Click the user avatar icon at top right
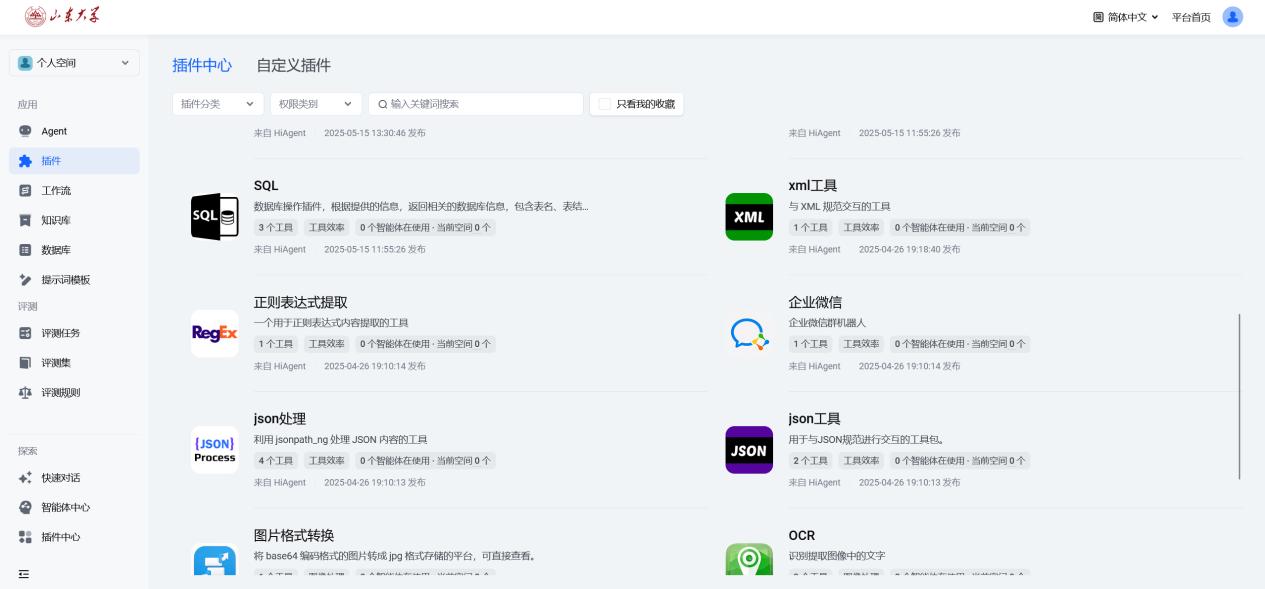This screenshot has width=1265, height=589. pos(1233,17)
